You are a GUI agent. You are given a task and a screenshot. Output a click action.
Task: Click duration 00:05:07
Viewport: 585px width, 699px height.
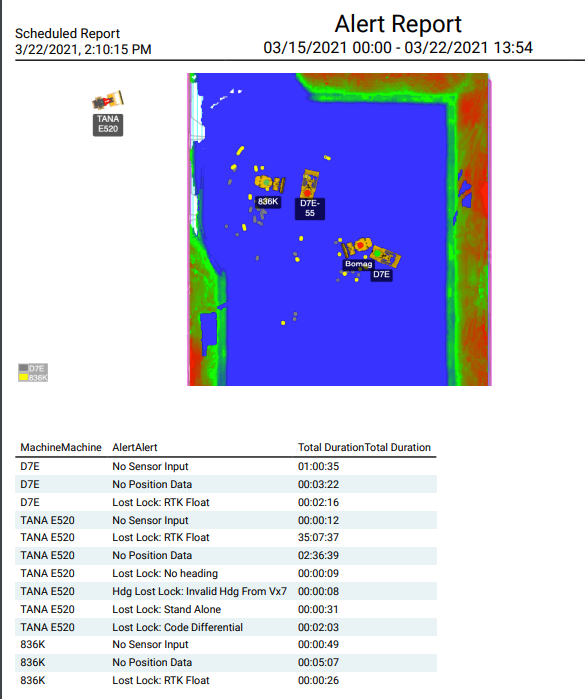(x=318, y=662)
